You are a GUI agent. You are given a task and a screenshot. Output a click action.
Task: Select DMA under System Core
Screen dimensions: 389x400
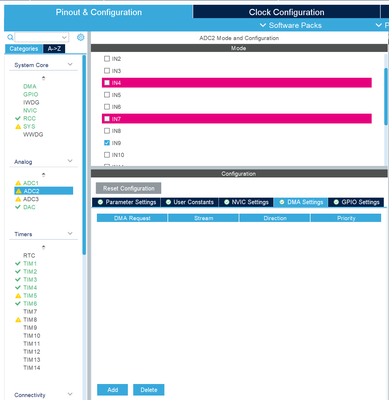(29, 86)
